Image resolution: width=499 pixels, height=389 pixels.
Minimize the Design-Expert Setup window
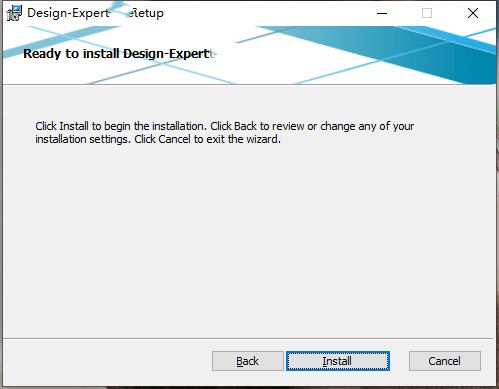coord(382,13)
